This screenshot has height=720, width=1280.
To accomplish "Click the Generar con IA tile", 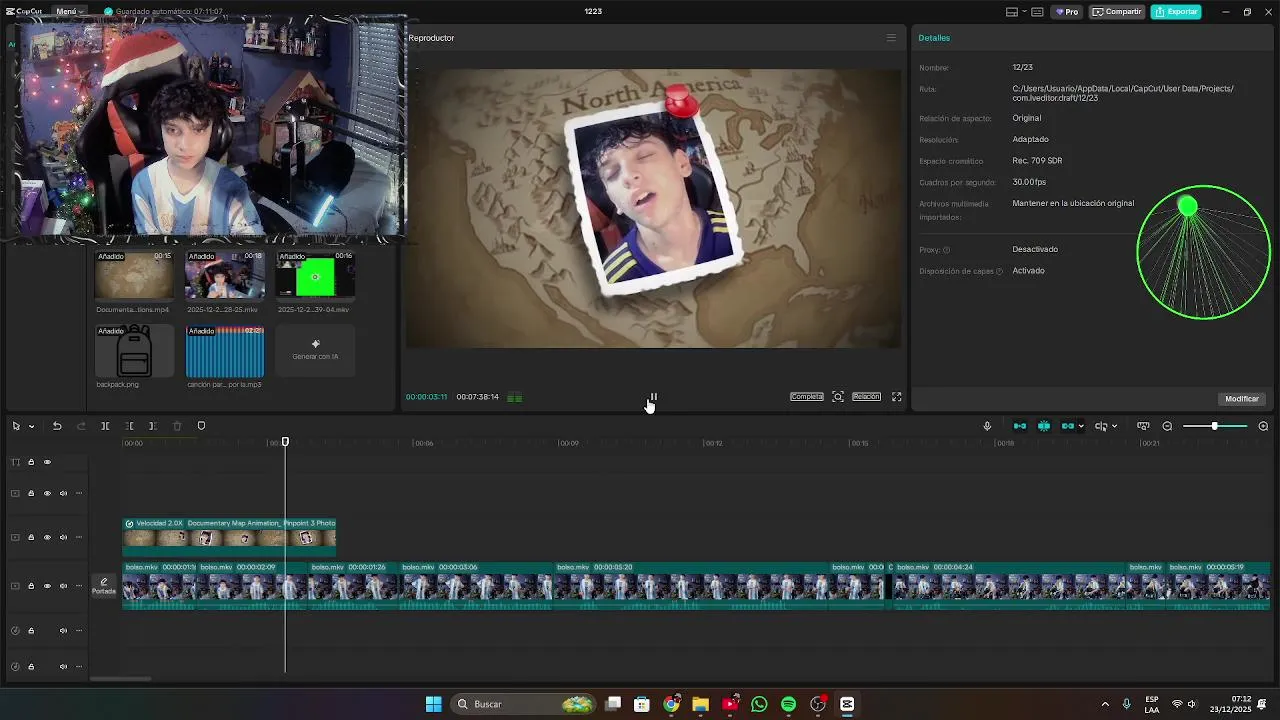I will pyautogui.click(x=315, y=350).
